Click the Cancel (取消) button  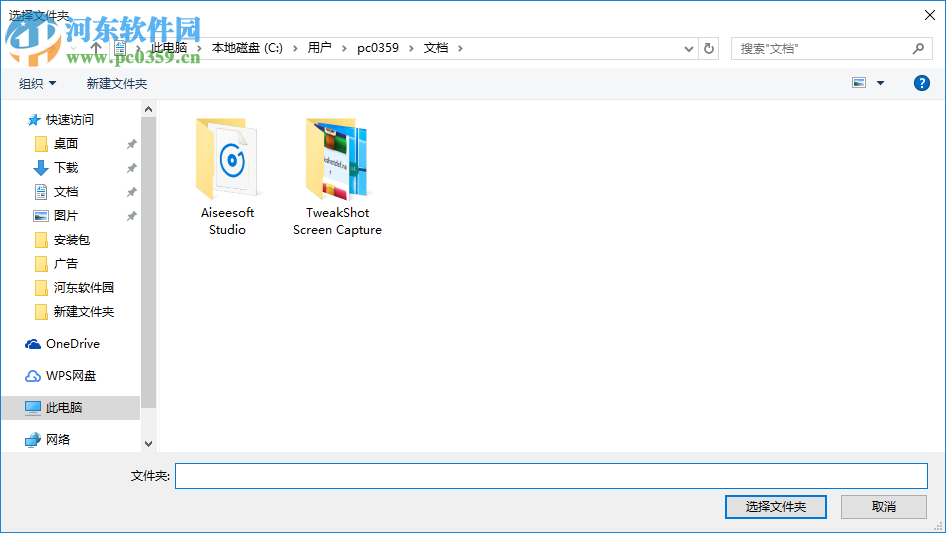[x=884, y=506]
